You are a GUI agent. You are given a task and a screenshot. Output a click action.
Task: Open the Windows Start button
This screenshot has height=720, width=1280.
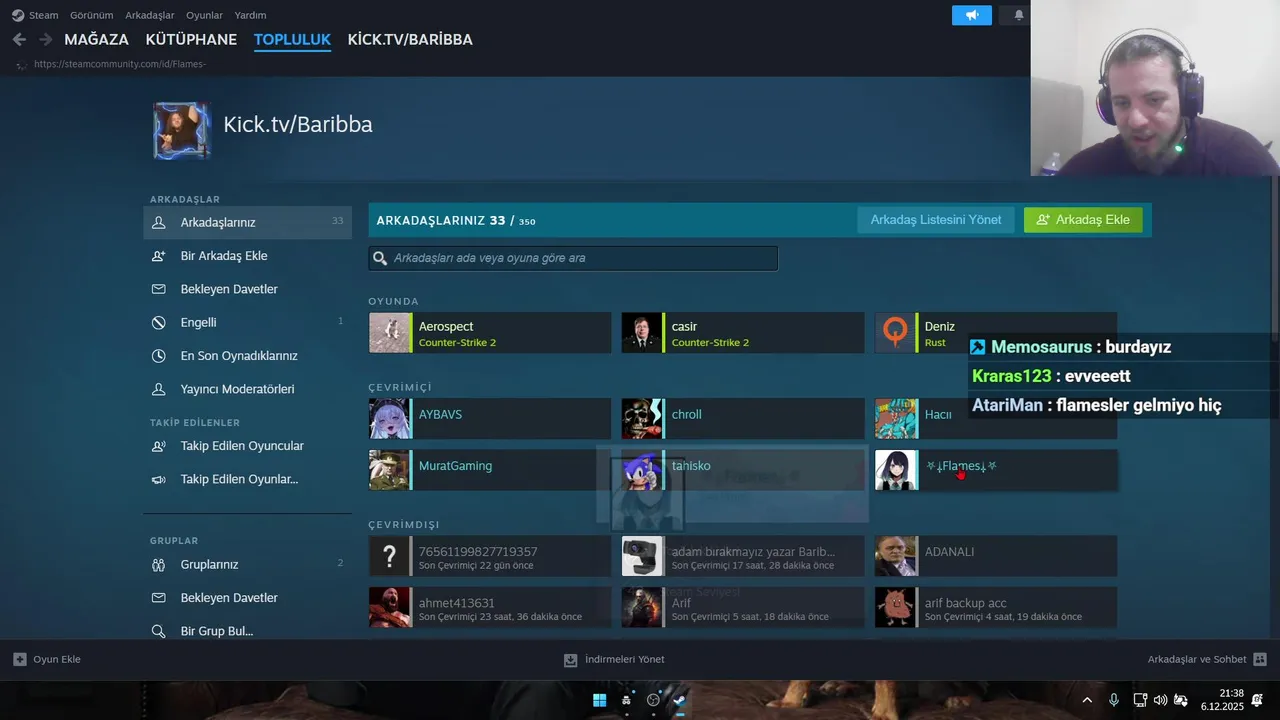pyautogui.click(x=599, y=700)
